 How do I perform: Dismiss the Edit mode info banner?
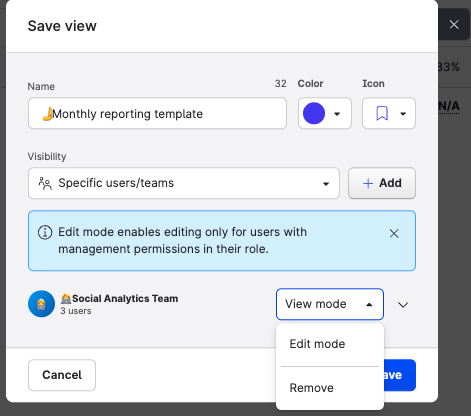[394, 233]
